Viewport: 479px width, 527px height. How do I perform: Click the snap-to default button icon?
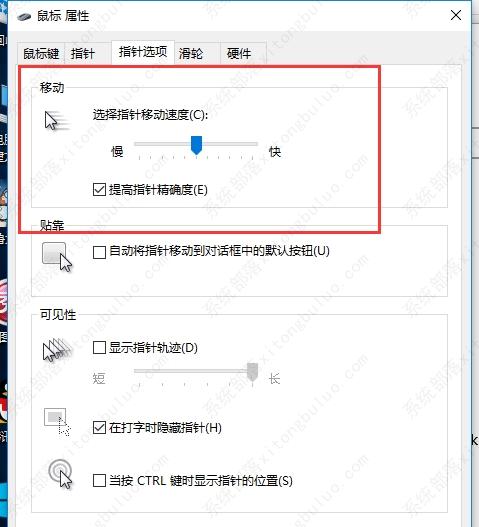pyautogui.click(x=57, y=257)
